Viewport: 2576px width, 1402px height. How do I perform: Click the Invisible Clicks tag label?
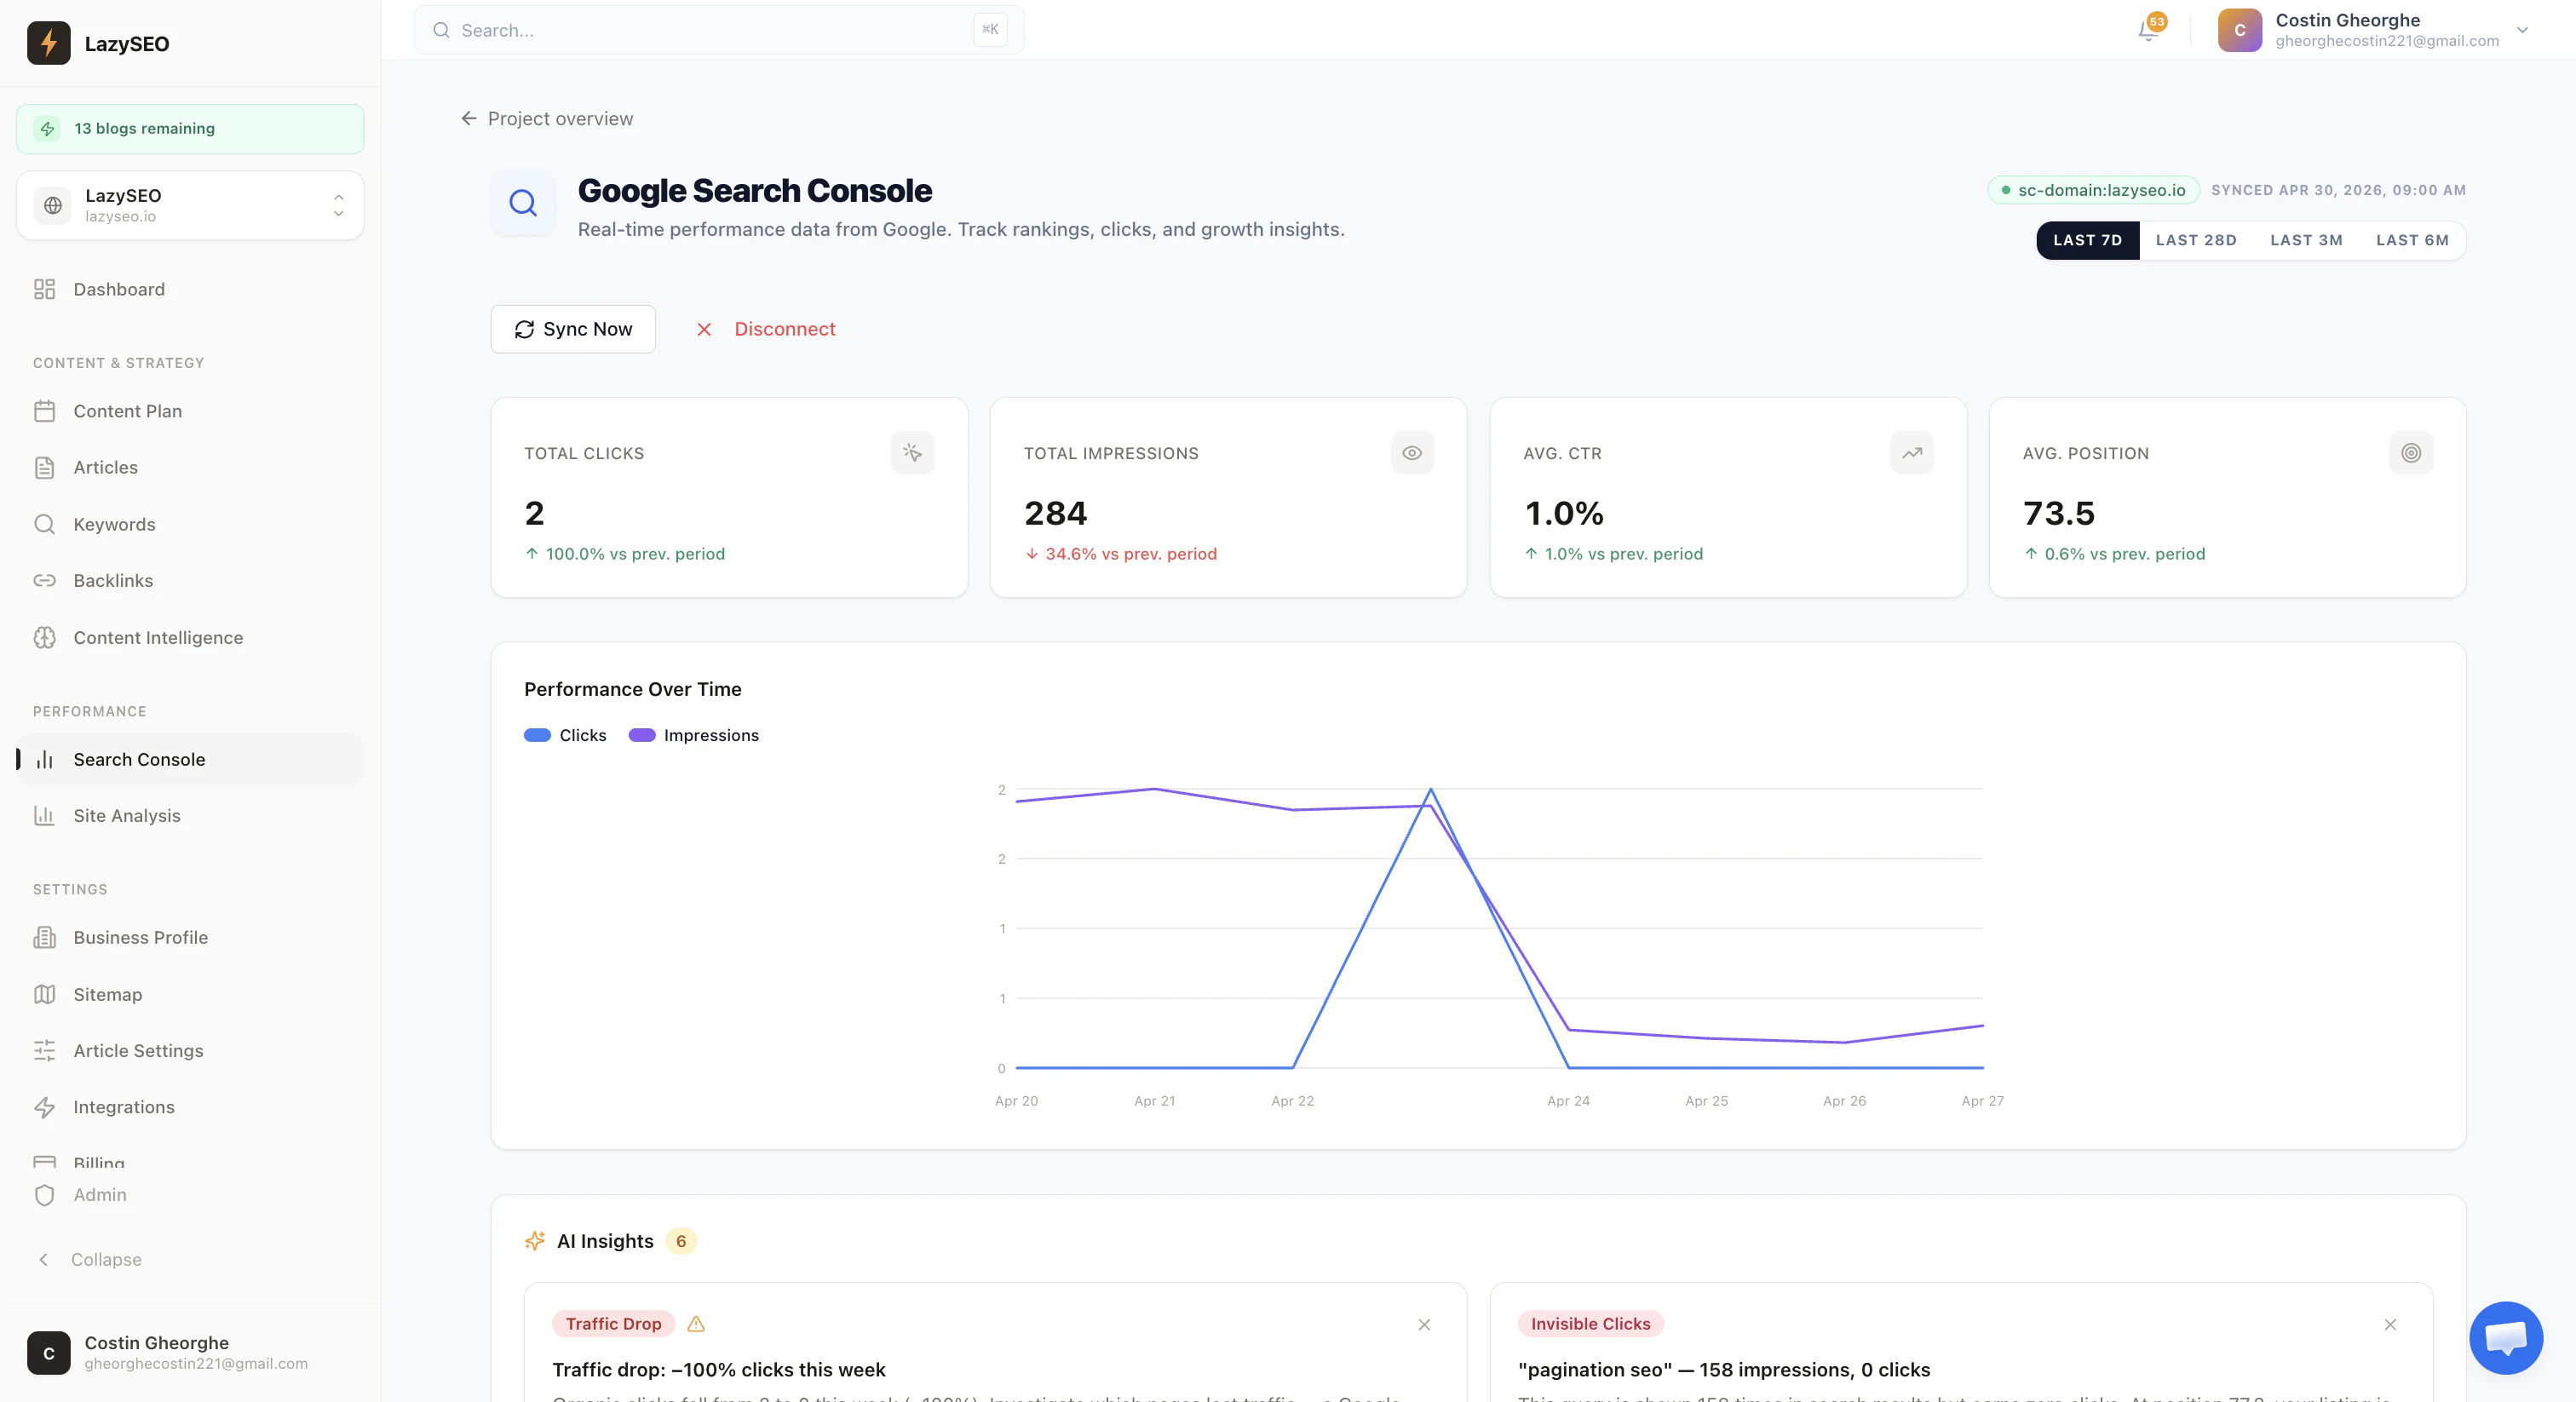pyautogui.click(x=1590, y=1324)
